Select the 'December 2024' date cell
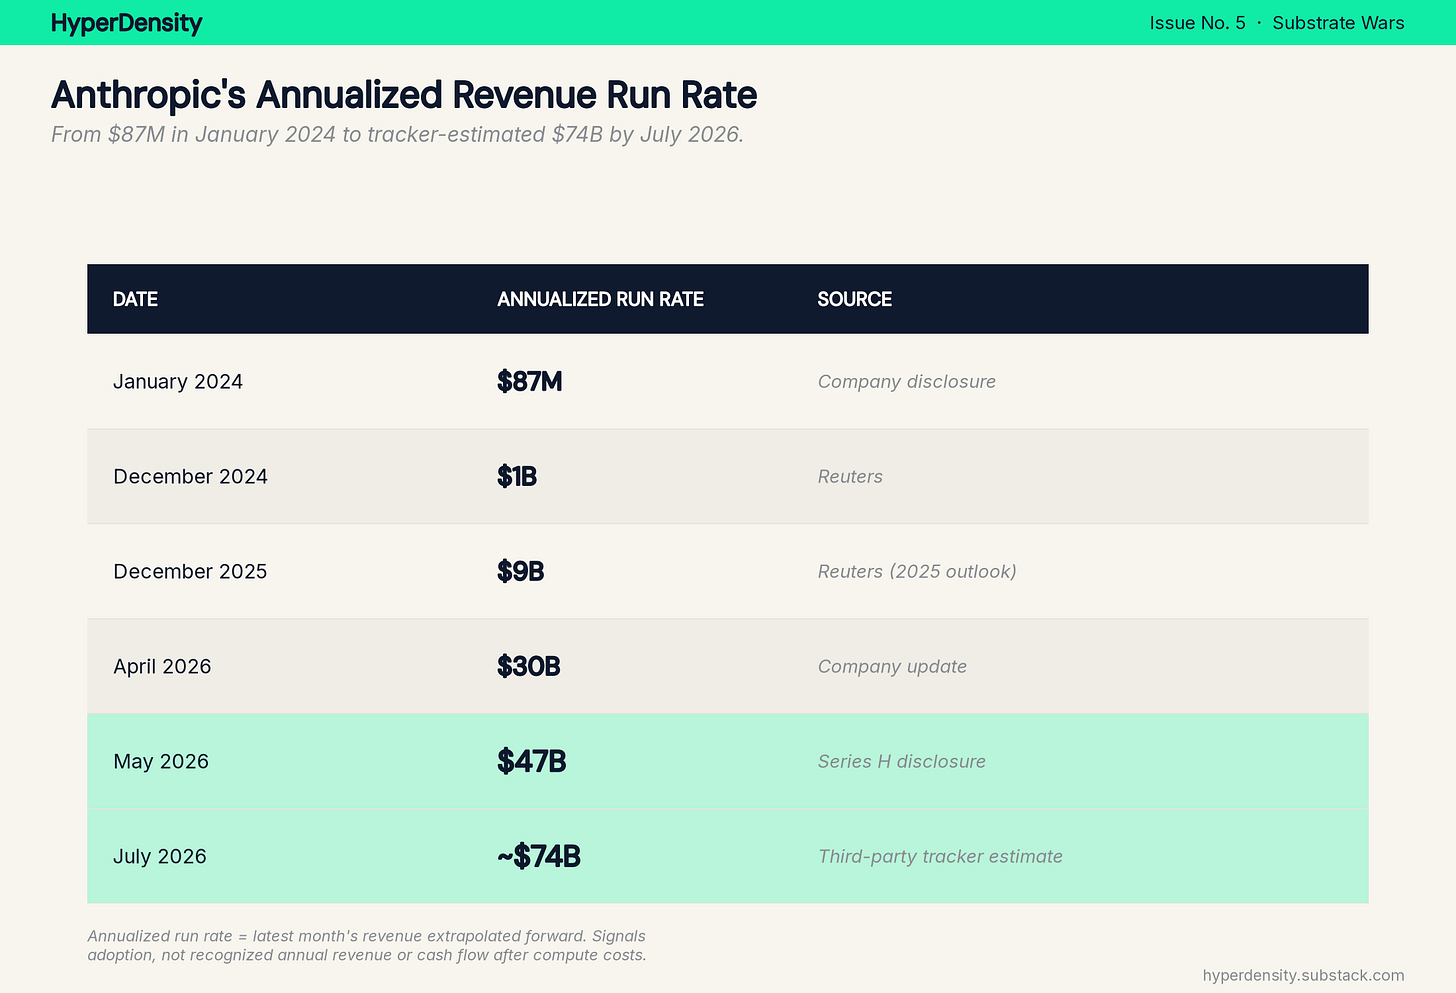The height and width of the screenshot is (993, 1456). [x=190, y=476]
